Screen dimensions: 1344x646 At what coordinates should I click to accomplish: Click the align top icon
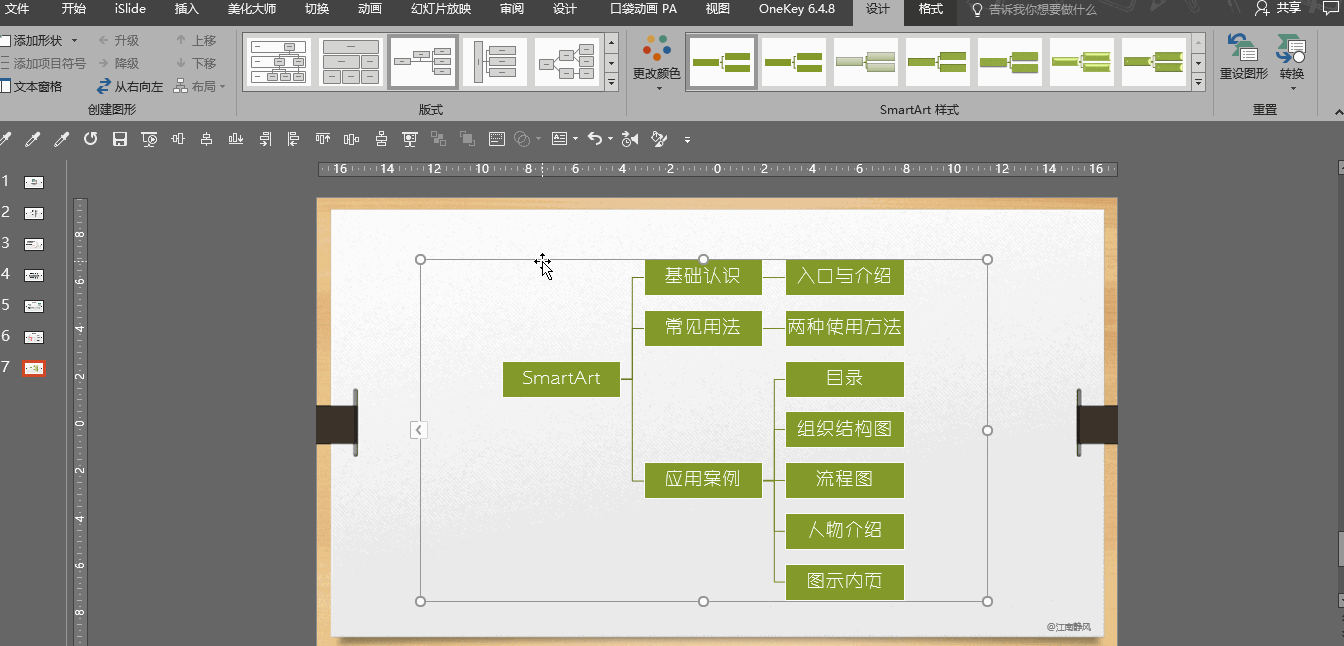[x=322, y=139]
